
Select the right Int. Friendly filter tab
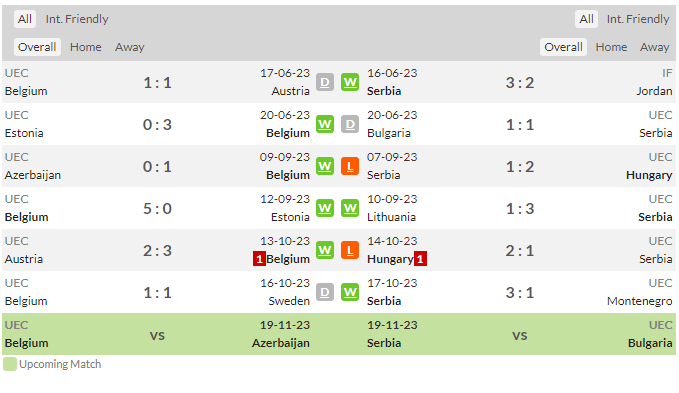click(638, 19)
